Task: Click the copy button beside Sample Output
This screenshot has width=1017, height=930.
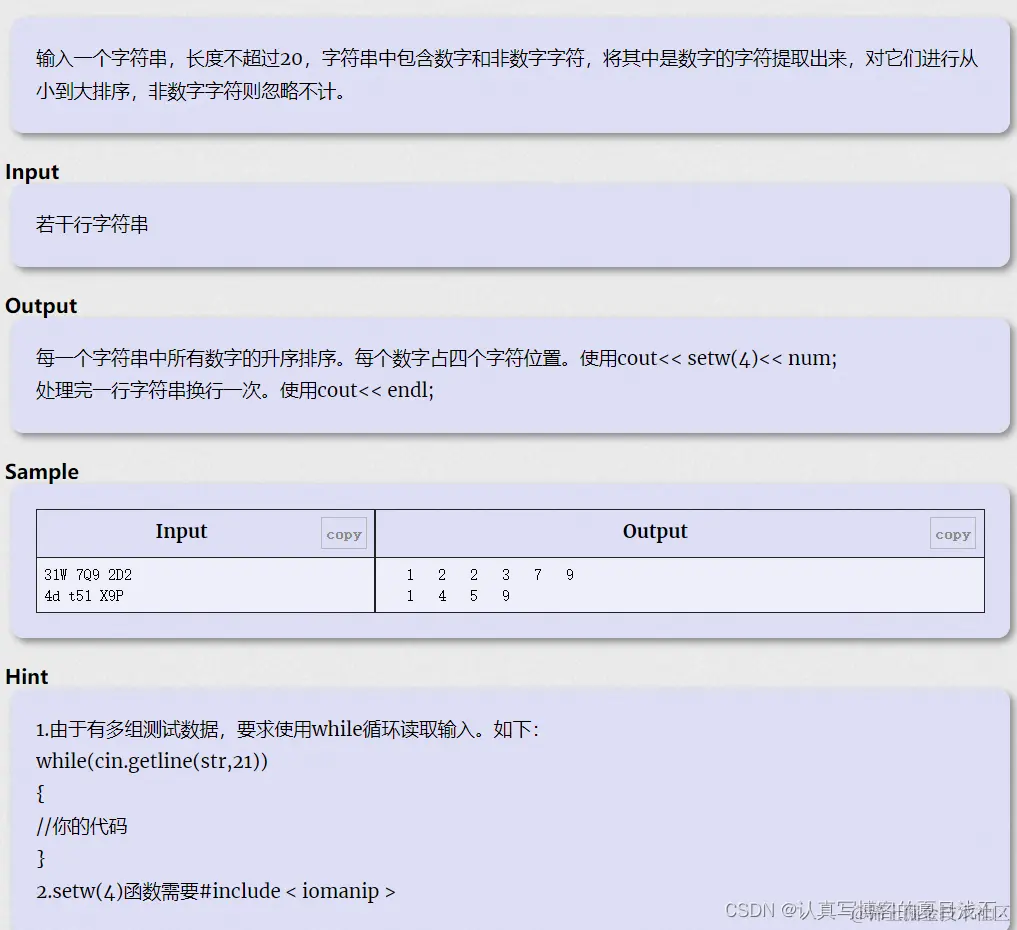Action: click(952, 533)
